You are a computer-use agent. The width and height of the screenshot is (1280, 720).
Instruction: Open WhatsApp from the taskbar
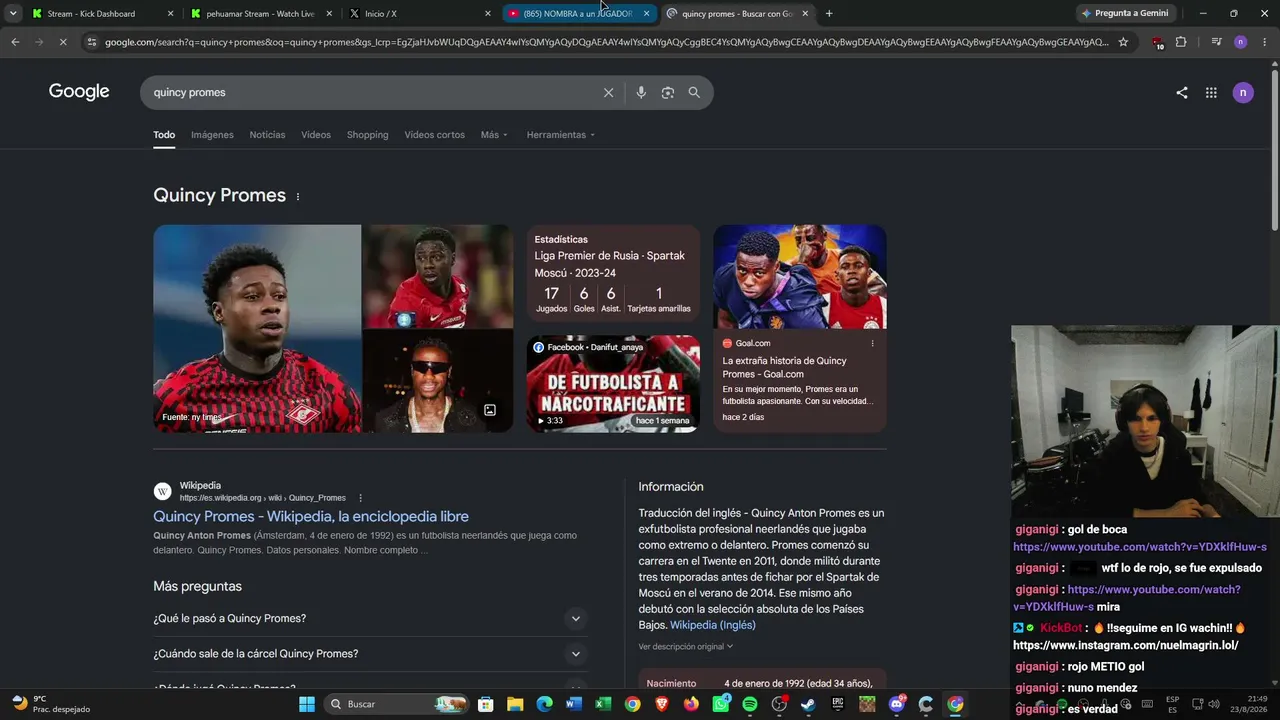(x=721, y=704)
